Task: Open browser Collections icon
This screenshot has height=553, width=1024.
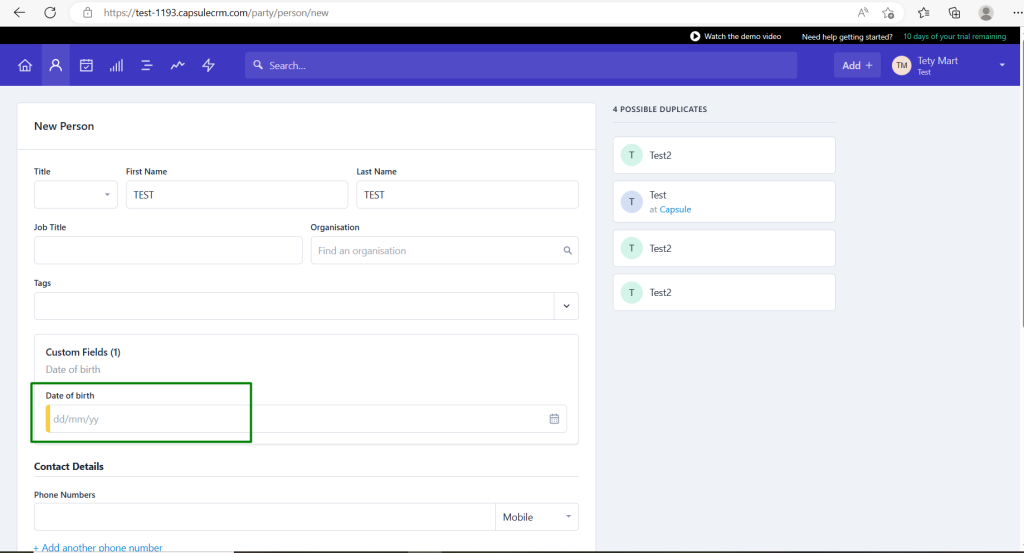Action: pos(954,12)
